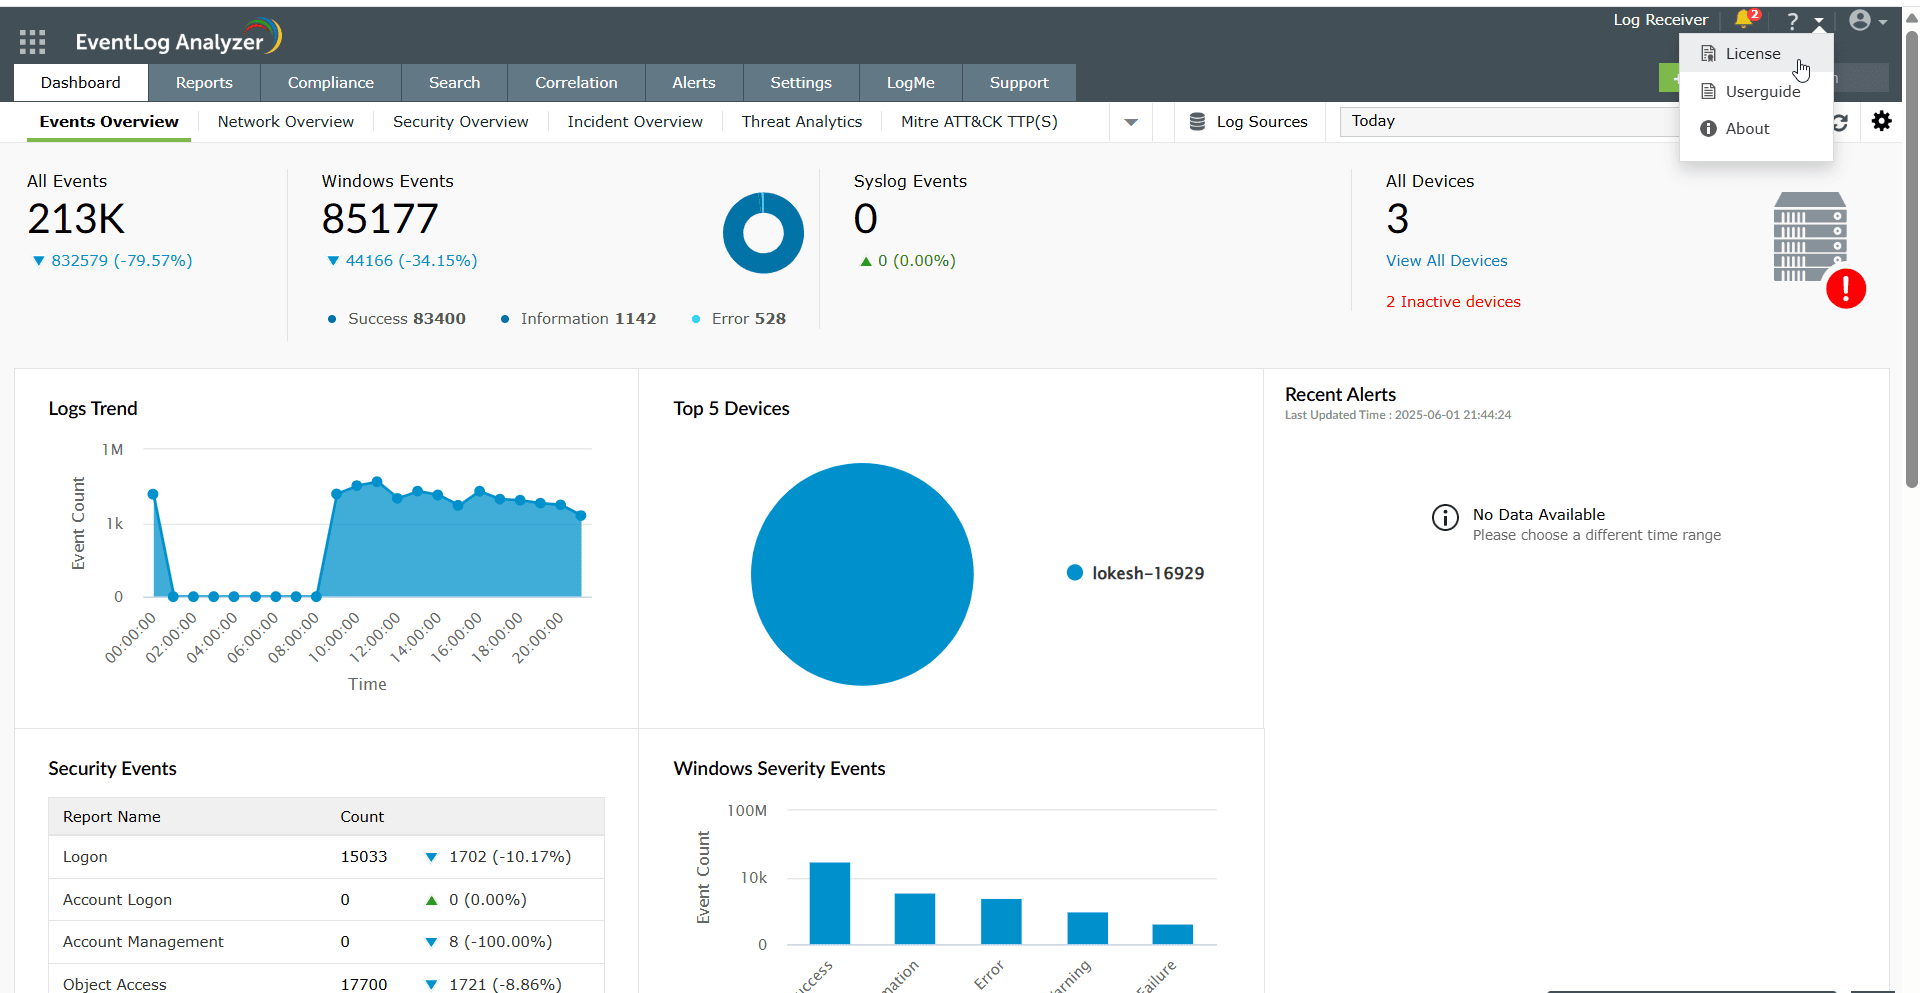Viewport: 1920px width, 993px height.
Task: Open the dashboard settings gear icon
Action: [1881, 121]
